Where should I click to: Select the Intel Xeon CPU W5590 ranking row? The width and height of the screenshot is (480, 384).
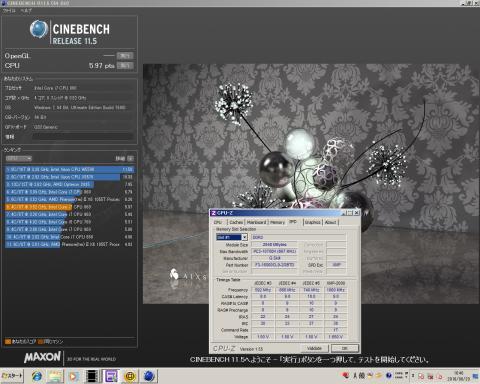(69, 169)
